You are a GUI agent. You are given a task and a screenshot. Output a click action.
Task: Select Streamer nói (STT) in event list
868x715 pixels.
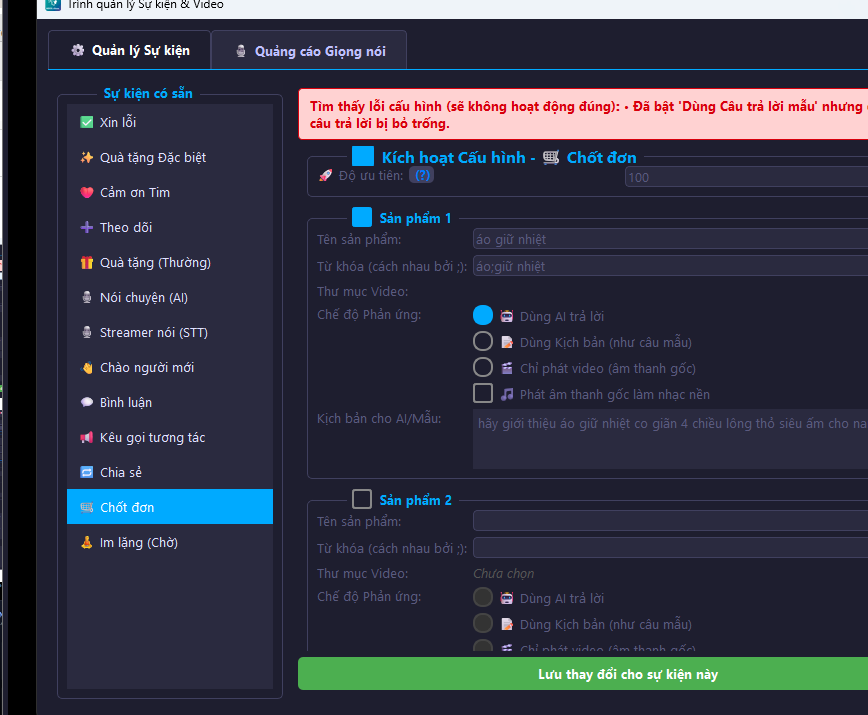pyautogui.click(x=153, y=332)
